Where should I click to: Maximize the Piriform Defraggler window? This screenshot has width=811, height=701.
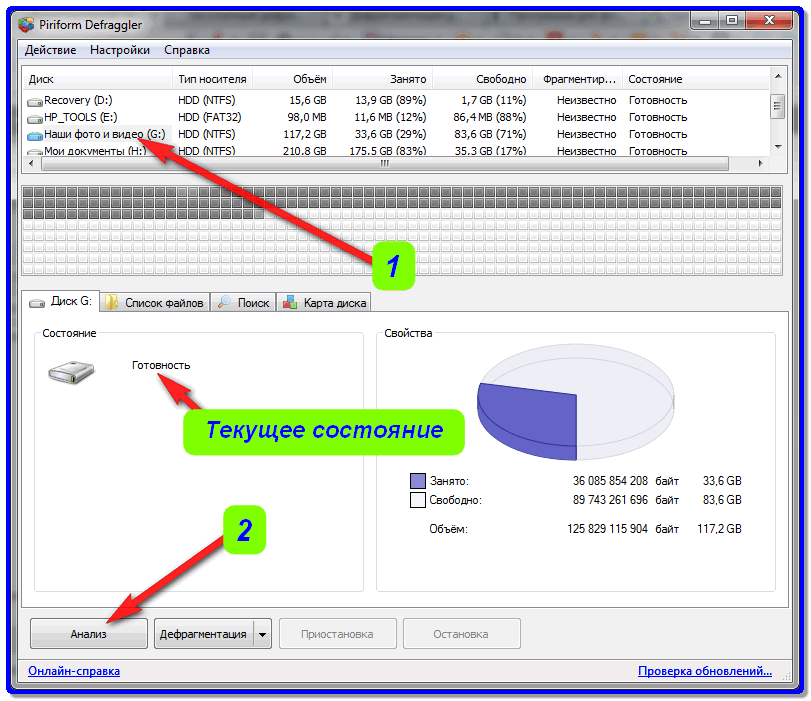click(731, 21)
